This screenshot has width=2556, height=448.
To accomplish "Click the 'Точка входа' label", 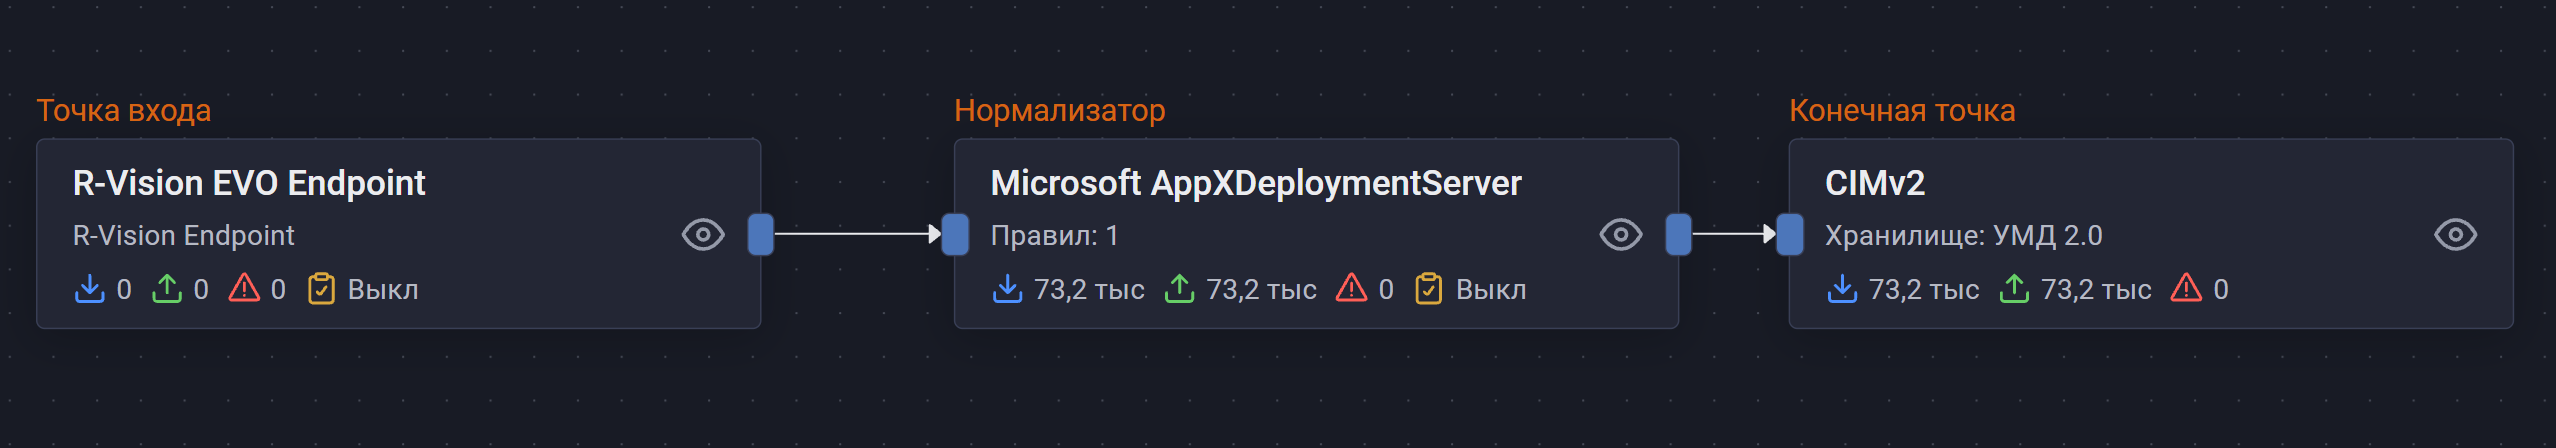I will point(124,111).
